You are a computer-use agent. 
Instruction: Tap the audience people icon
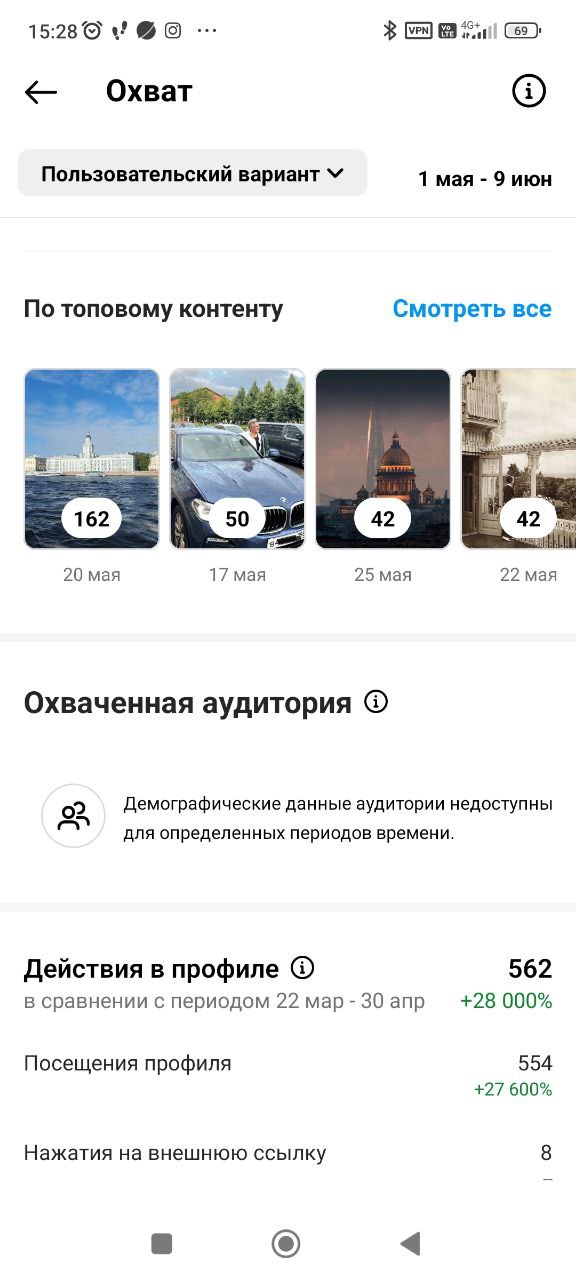73,816
